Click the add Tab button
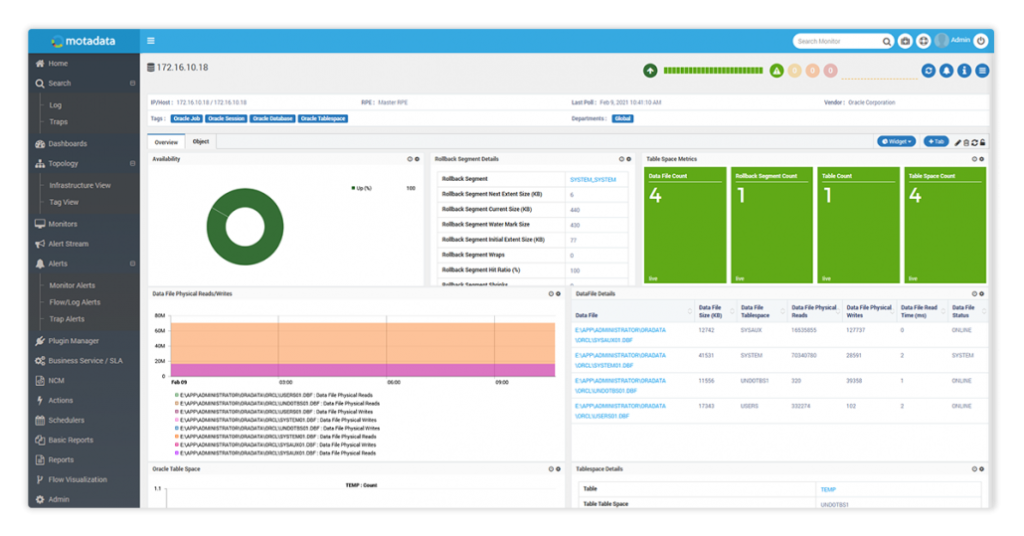 pos(936,142)
